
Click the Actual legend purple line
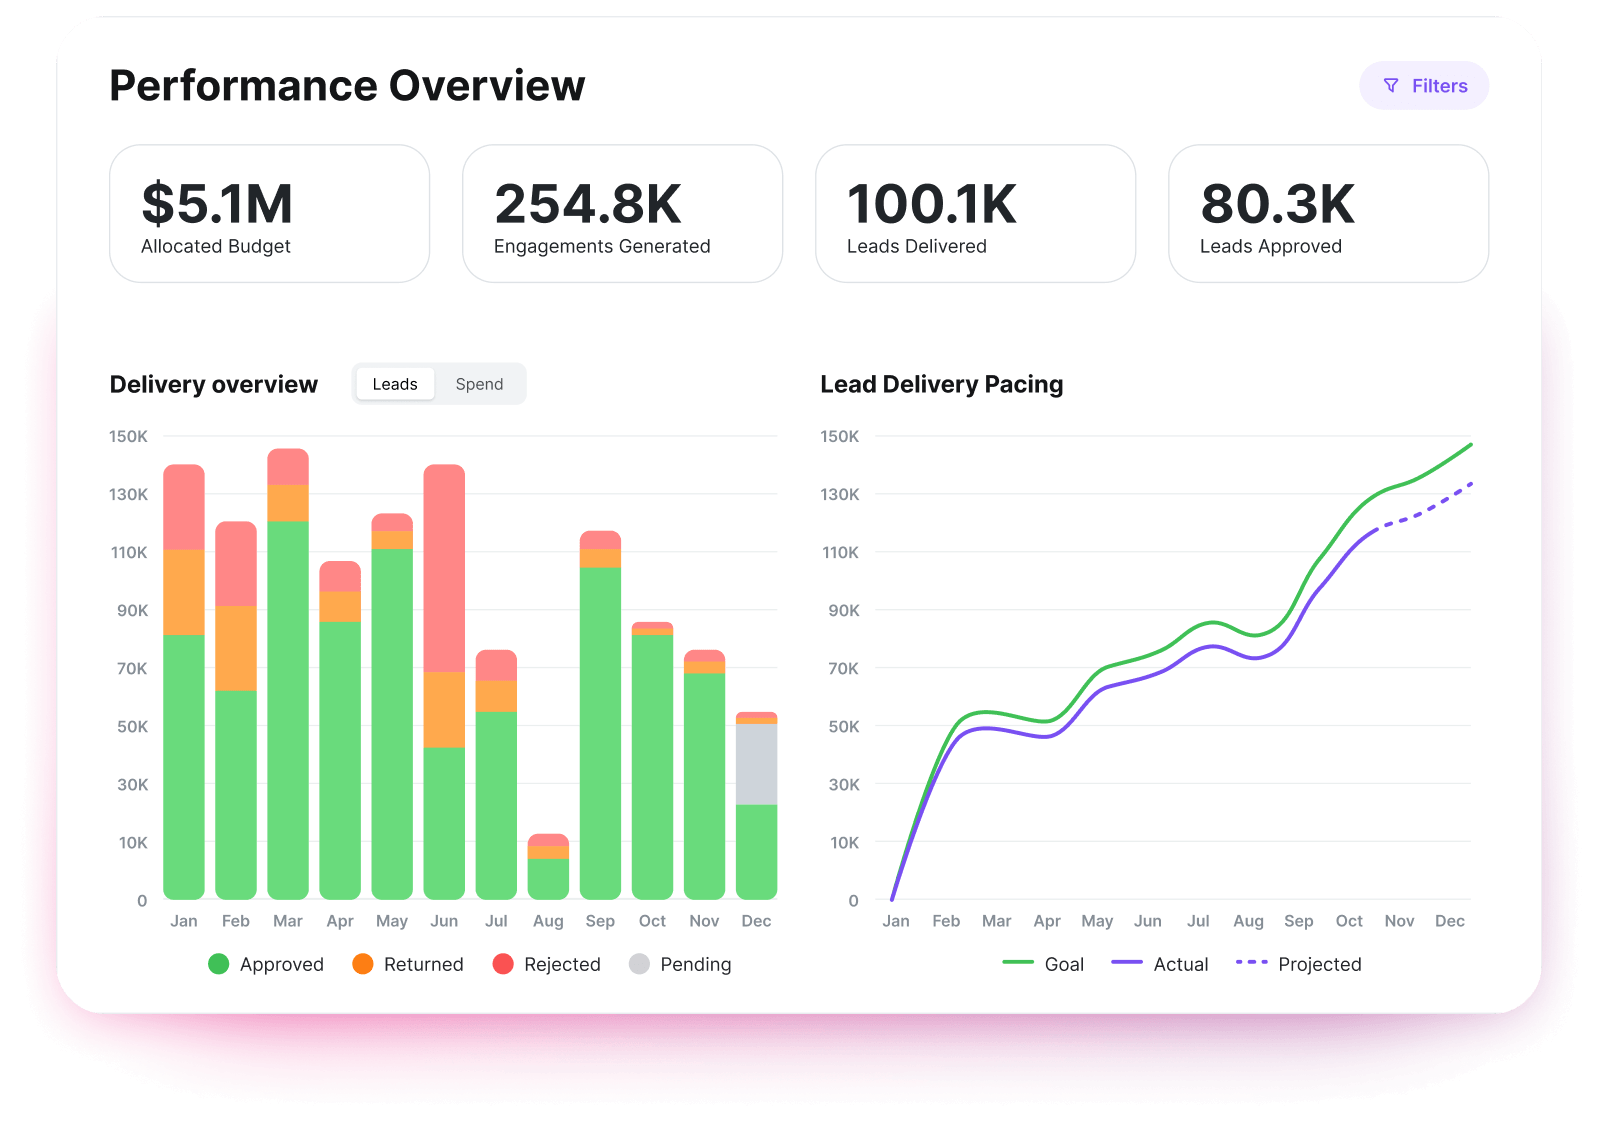pyautogui.click(x=1127, y=963)
